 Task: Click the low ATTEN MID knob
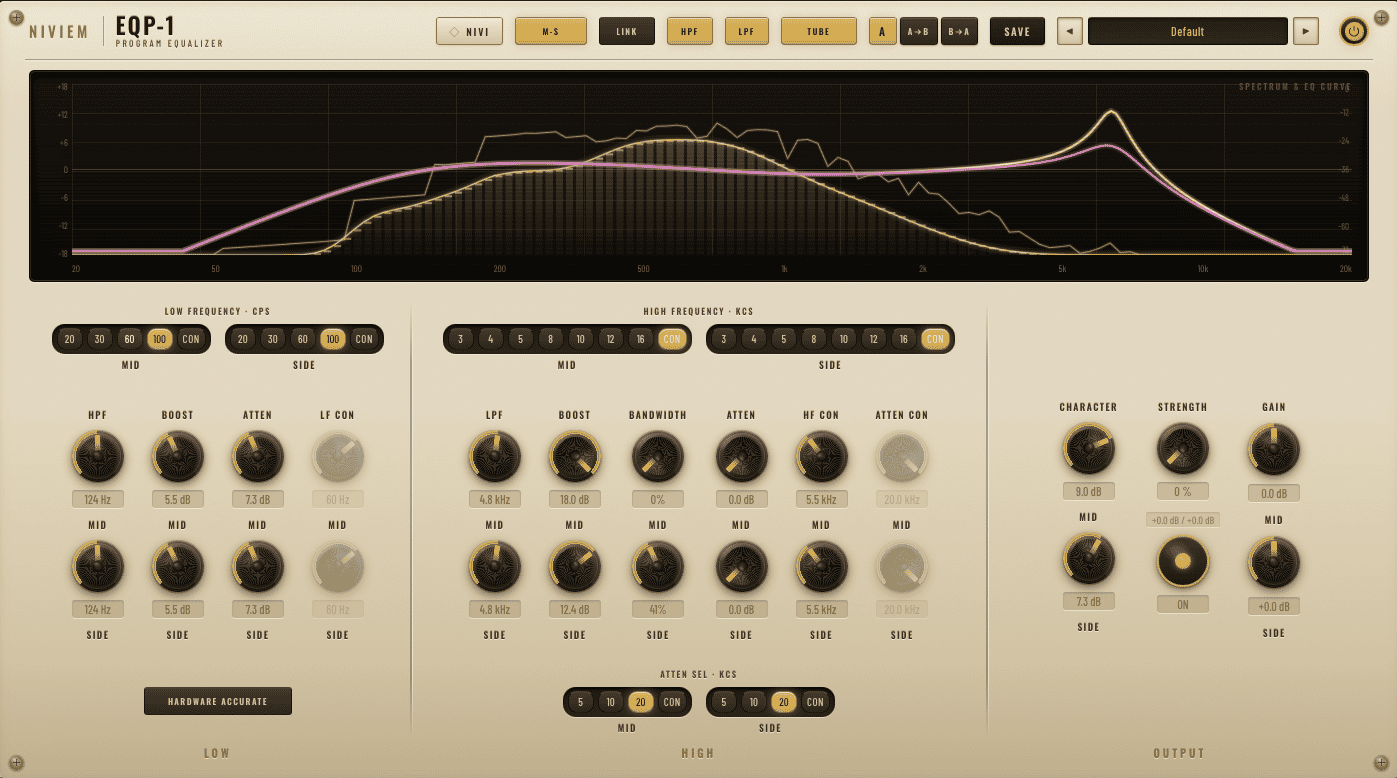click(x=258, y=457)
